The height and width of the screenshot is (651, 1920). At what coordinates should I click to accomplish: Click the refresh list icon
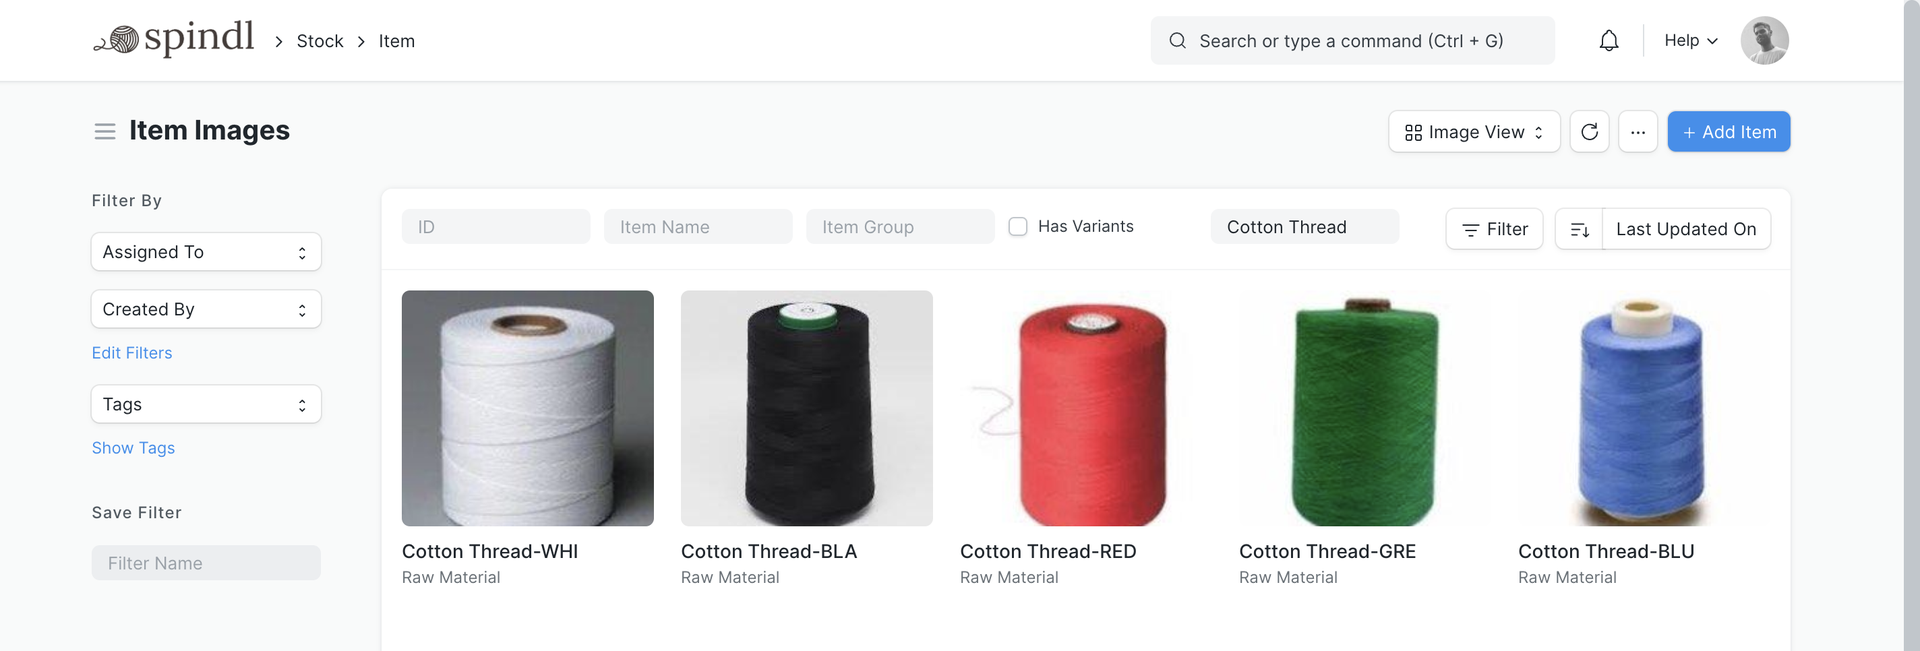pyautogui.click(x=1589, y=132)
